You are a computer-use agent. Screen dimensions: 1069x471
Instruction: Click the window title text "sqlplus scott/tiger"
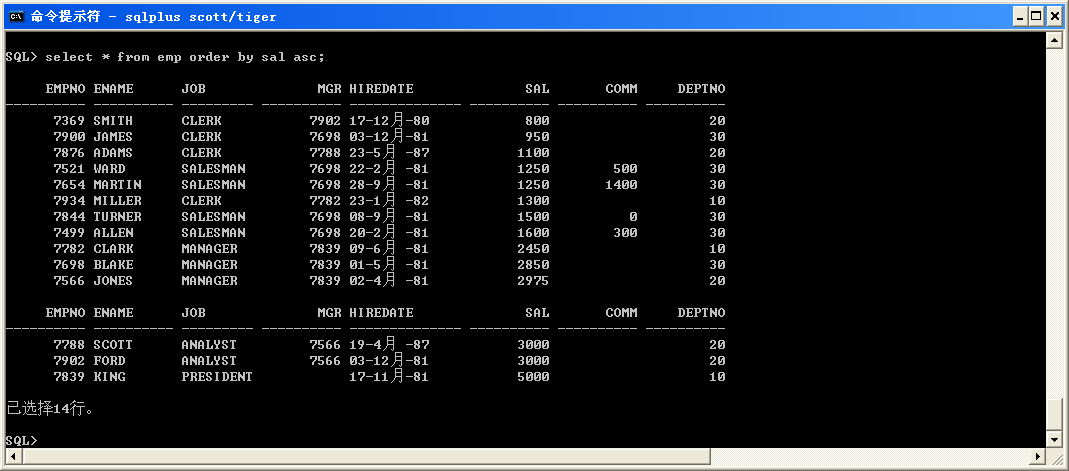click(210, 17)
